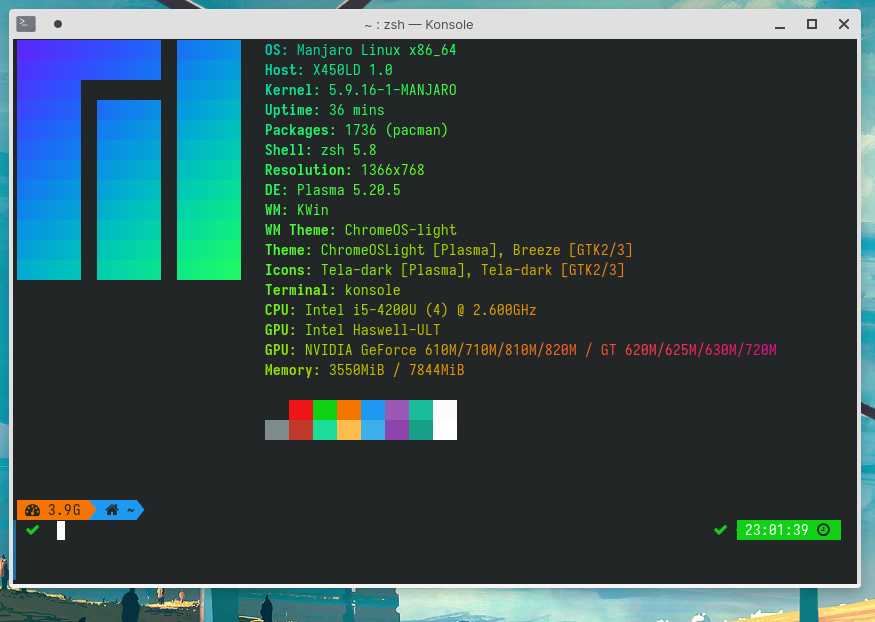Click the 'Shell: zsh 5.8' line
The width and height of the screenshot is (875, 622).
point(321,151)
